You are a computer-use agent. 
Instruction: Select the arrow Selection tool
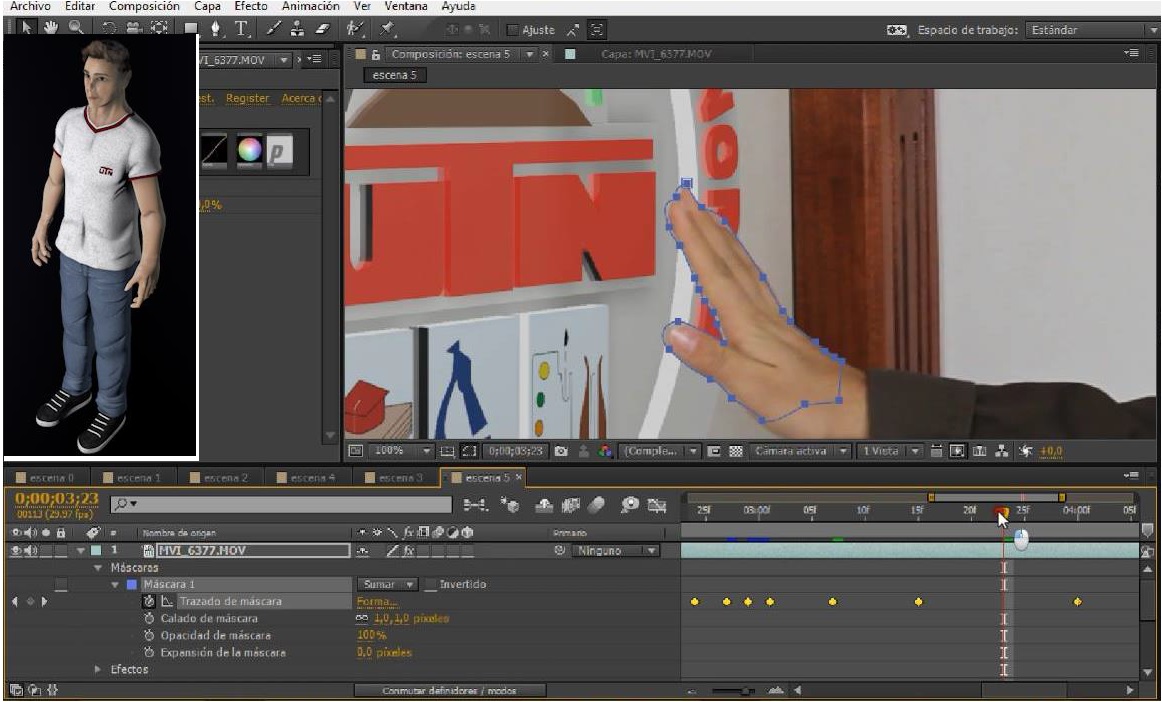(x=26, y=28)
